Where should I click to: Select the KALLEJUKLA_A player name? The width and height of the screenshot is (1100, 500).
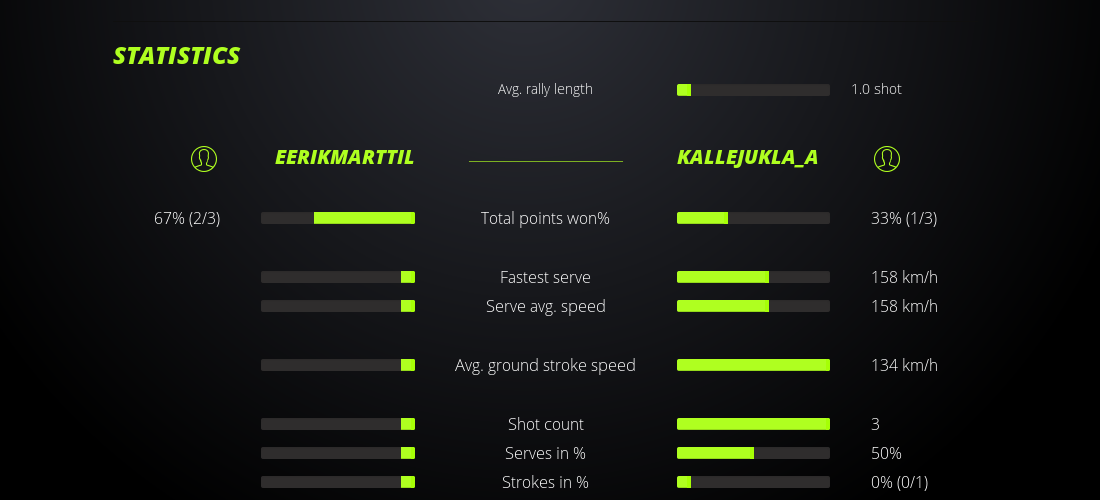(748, 158)
